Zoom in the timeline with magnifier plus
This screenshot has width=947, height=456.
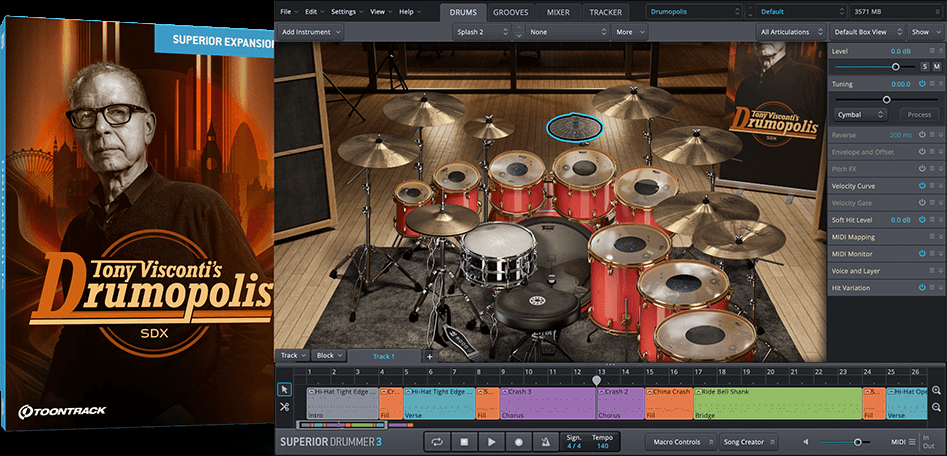click(936, 391)
